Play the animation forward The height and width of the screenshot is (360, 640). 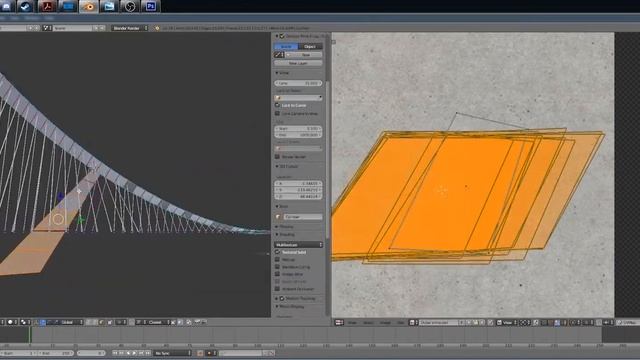[134, 353]
